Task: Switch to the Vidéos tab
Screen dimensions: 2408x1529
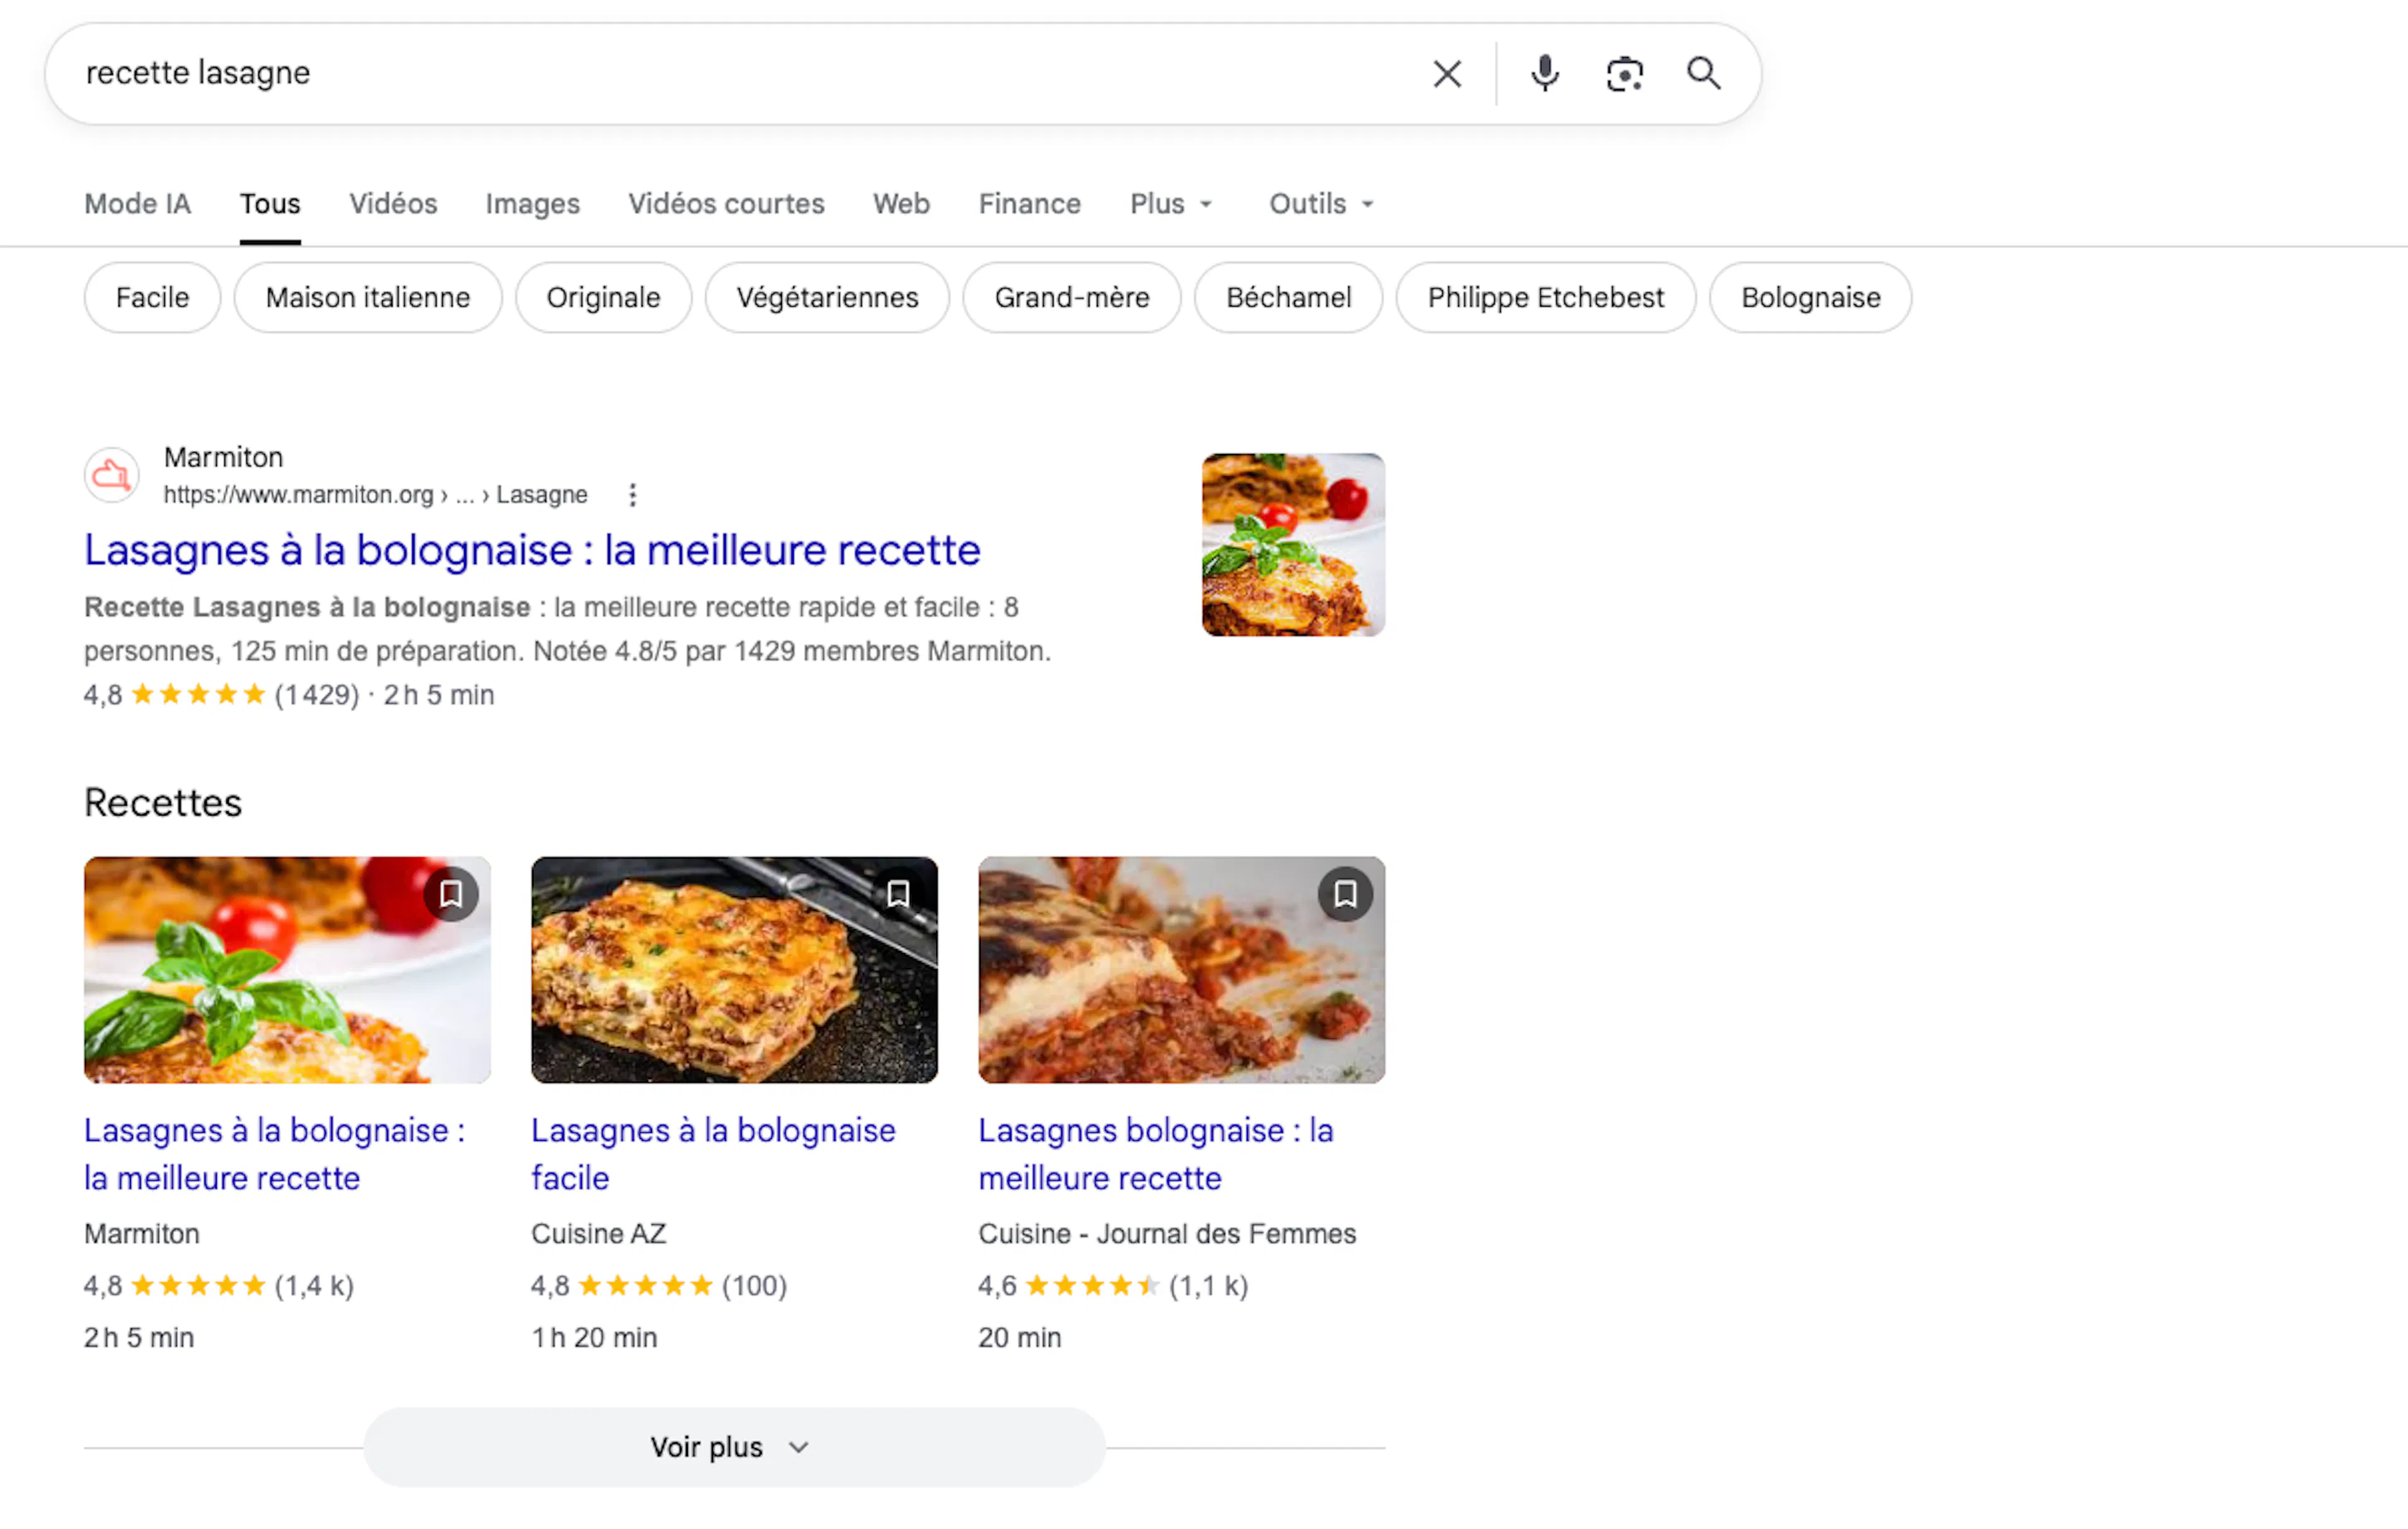Action: 393,204
